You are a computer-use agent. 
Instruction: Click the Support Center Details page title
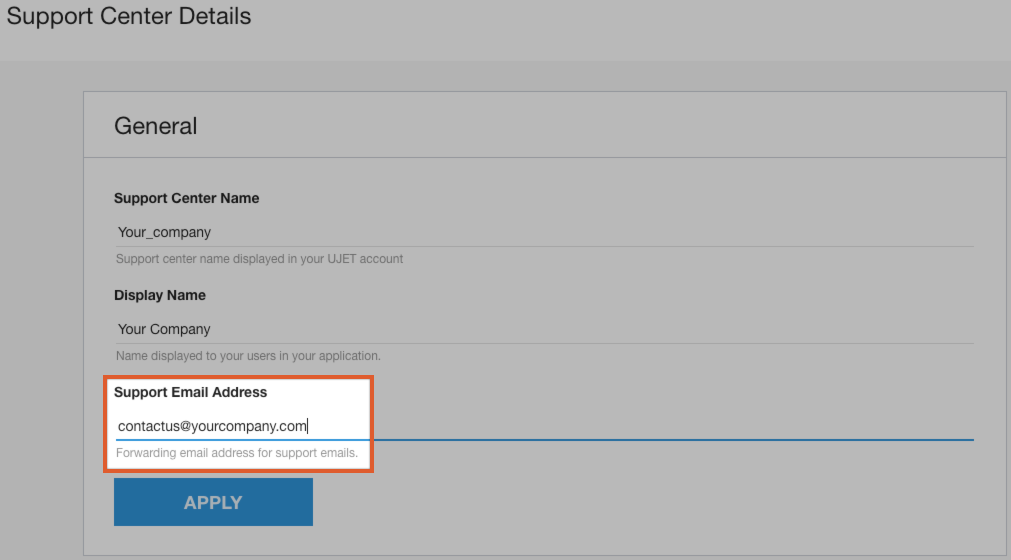click(x=129, y=16)
